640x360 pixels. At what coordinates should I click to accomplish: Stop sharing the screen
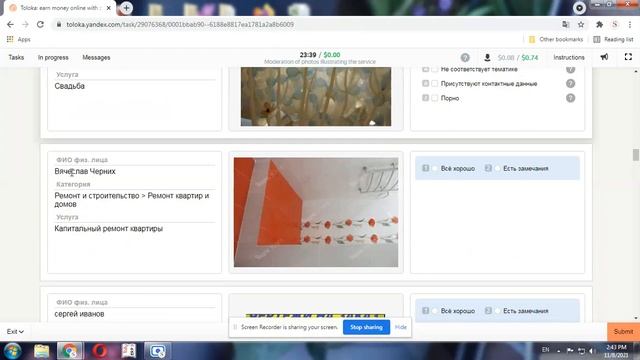(366, 327)
